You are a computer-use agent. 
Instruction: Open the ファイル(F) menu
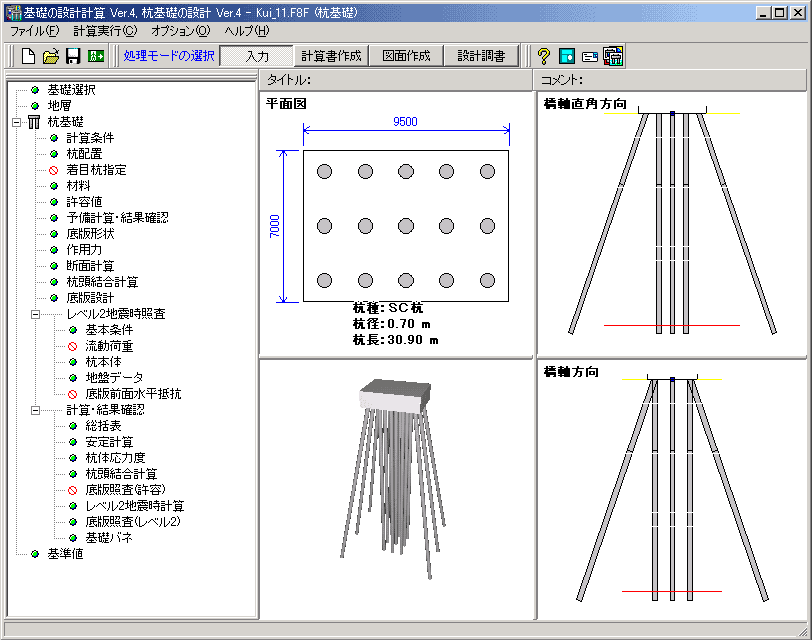(x=36, y=31)
